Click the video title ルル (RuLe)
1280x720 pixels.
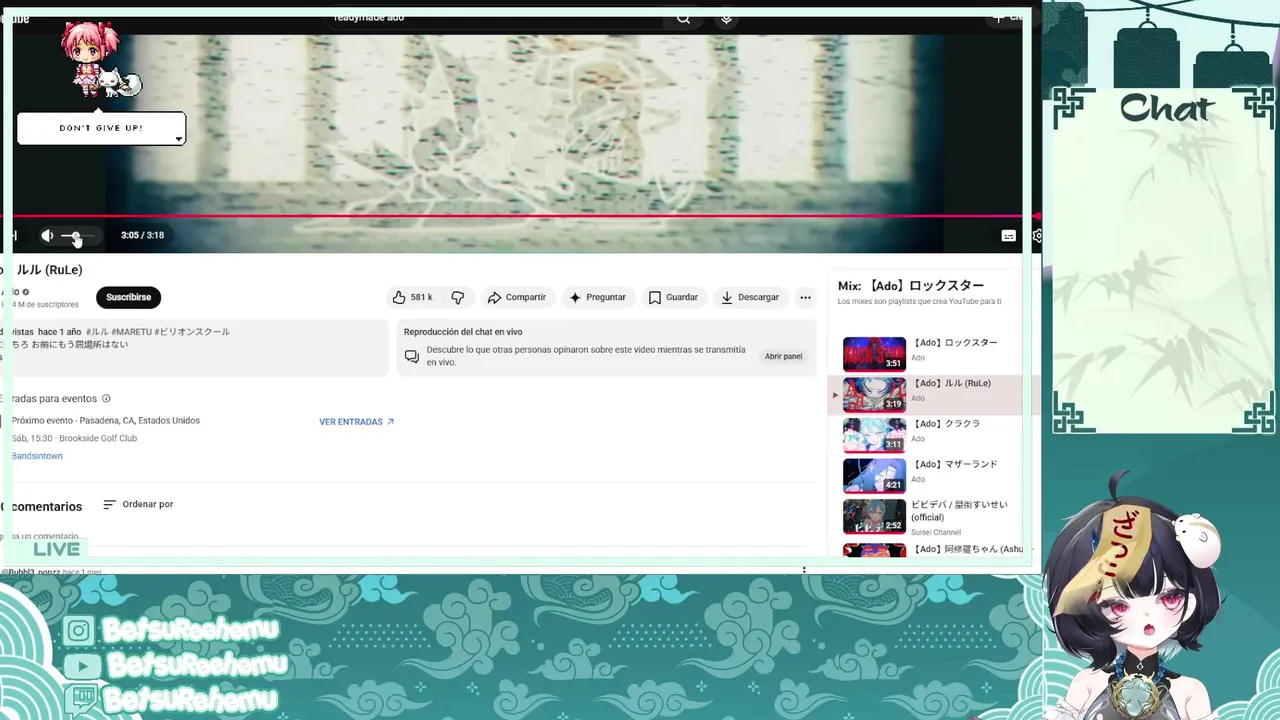click(49, 270)
